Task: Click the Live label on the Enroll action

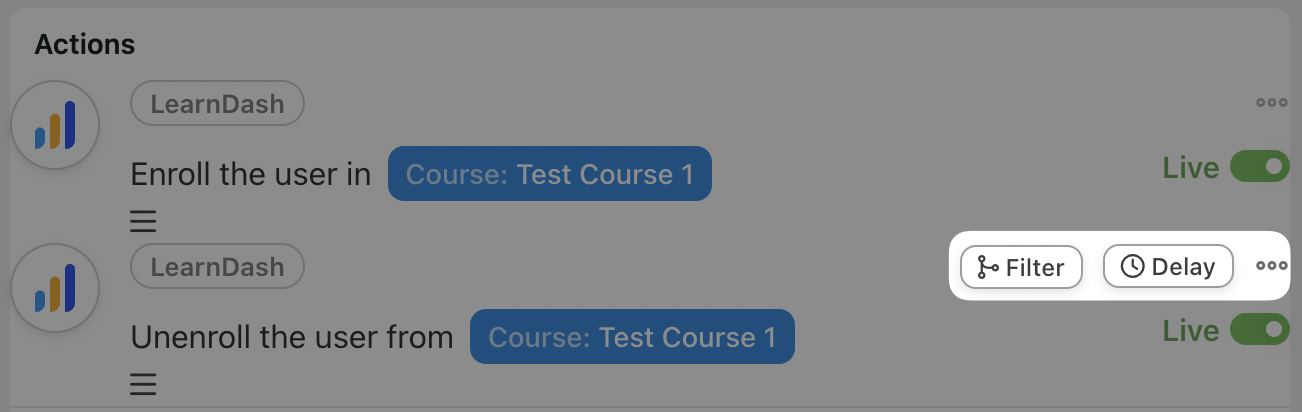Action: coord(1190,168)
